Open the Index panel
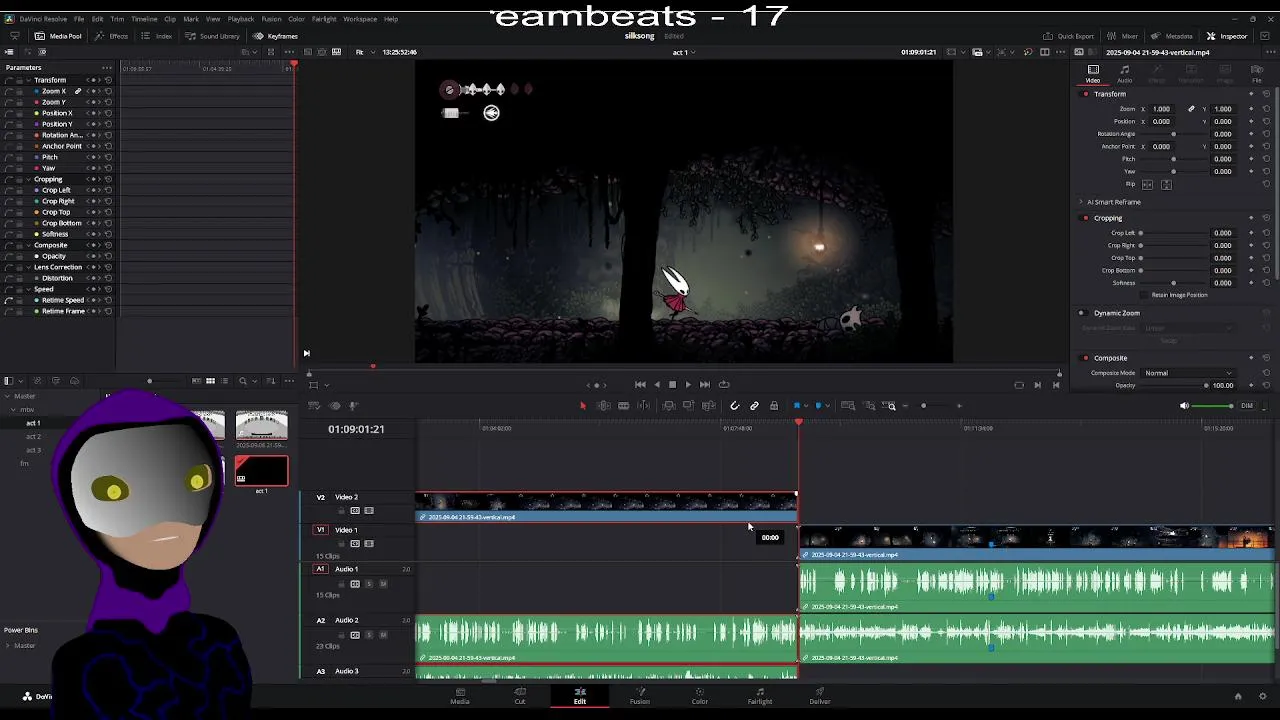1280x720 pixels. coord(156,36)
